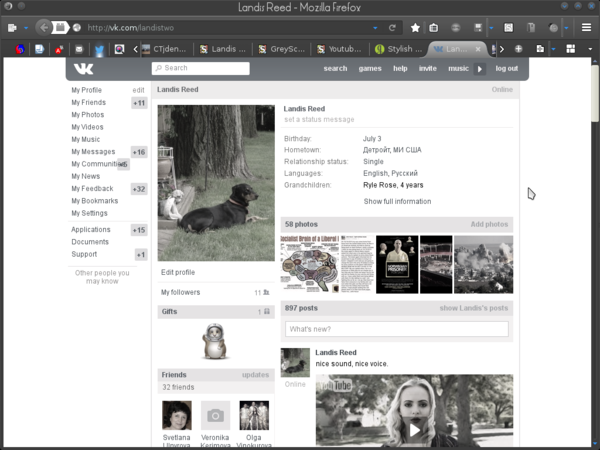Click the browser URL address field

tap(226, 28)
